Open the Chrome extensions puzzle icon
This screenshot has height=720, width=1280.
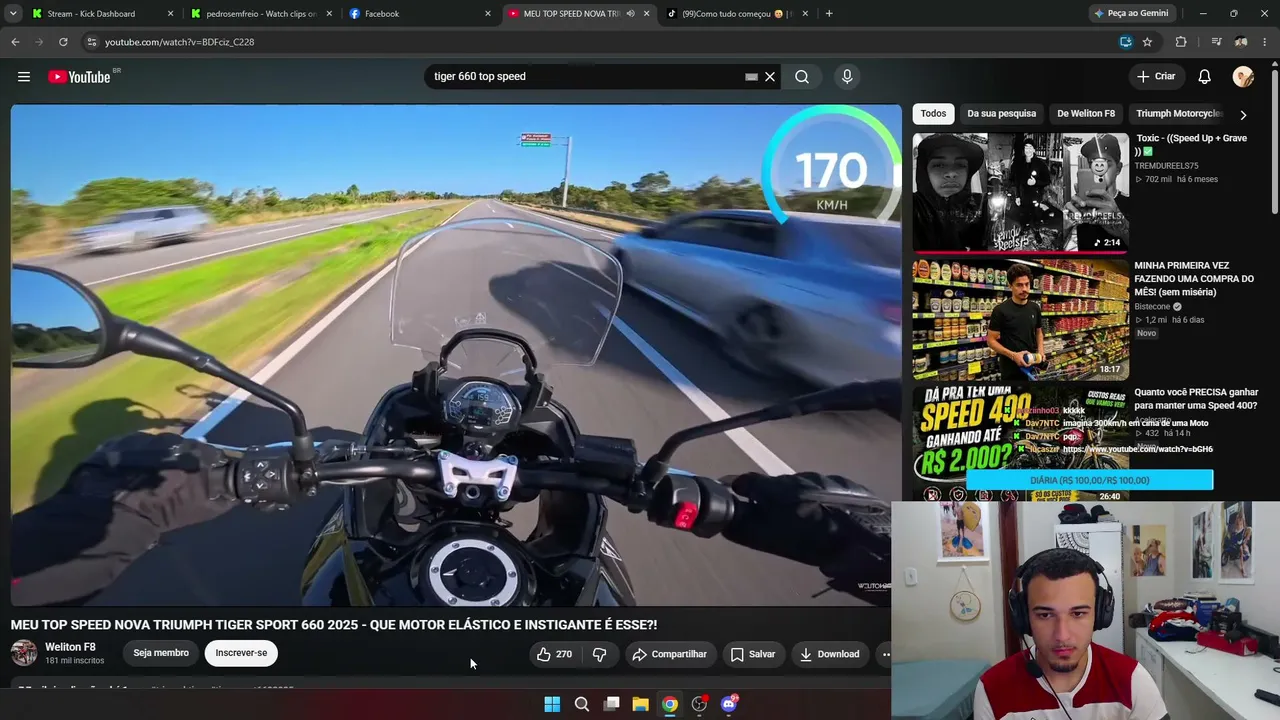tap(1181, 42)
